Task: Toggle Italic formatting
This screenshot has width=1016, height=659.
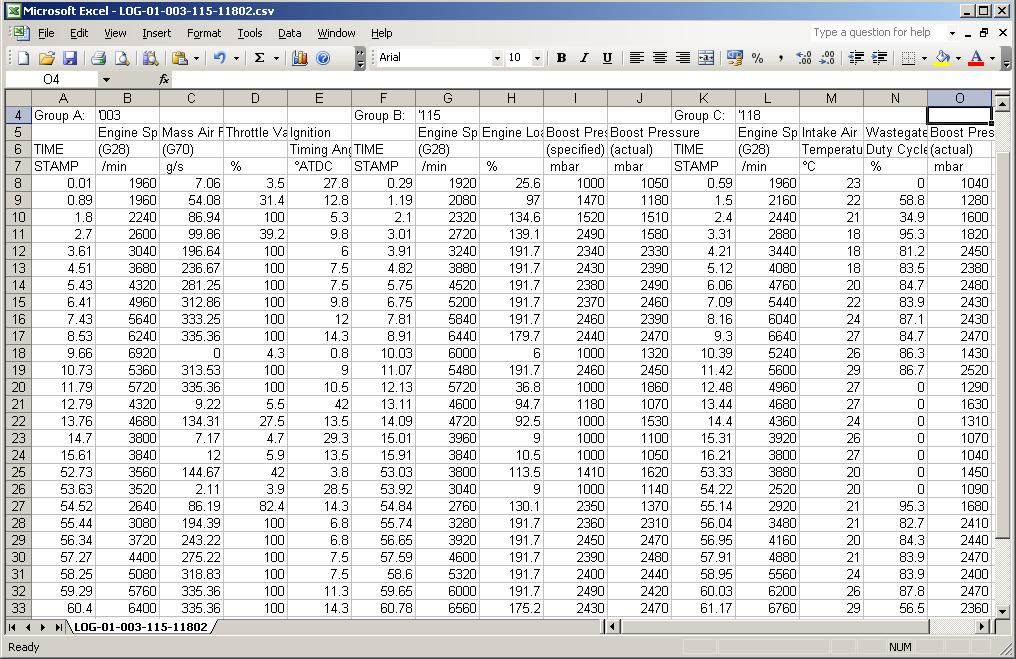Action: pyautogui.click(x=584, y=58)
